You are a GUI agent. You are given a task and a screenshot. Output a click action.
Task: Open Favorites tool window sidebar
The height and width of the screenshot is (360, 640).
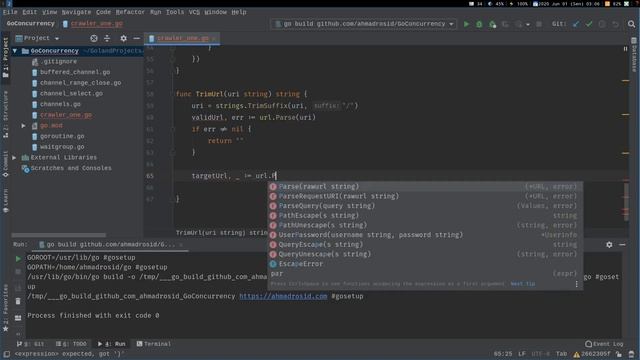[5, 308]
